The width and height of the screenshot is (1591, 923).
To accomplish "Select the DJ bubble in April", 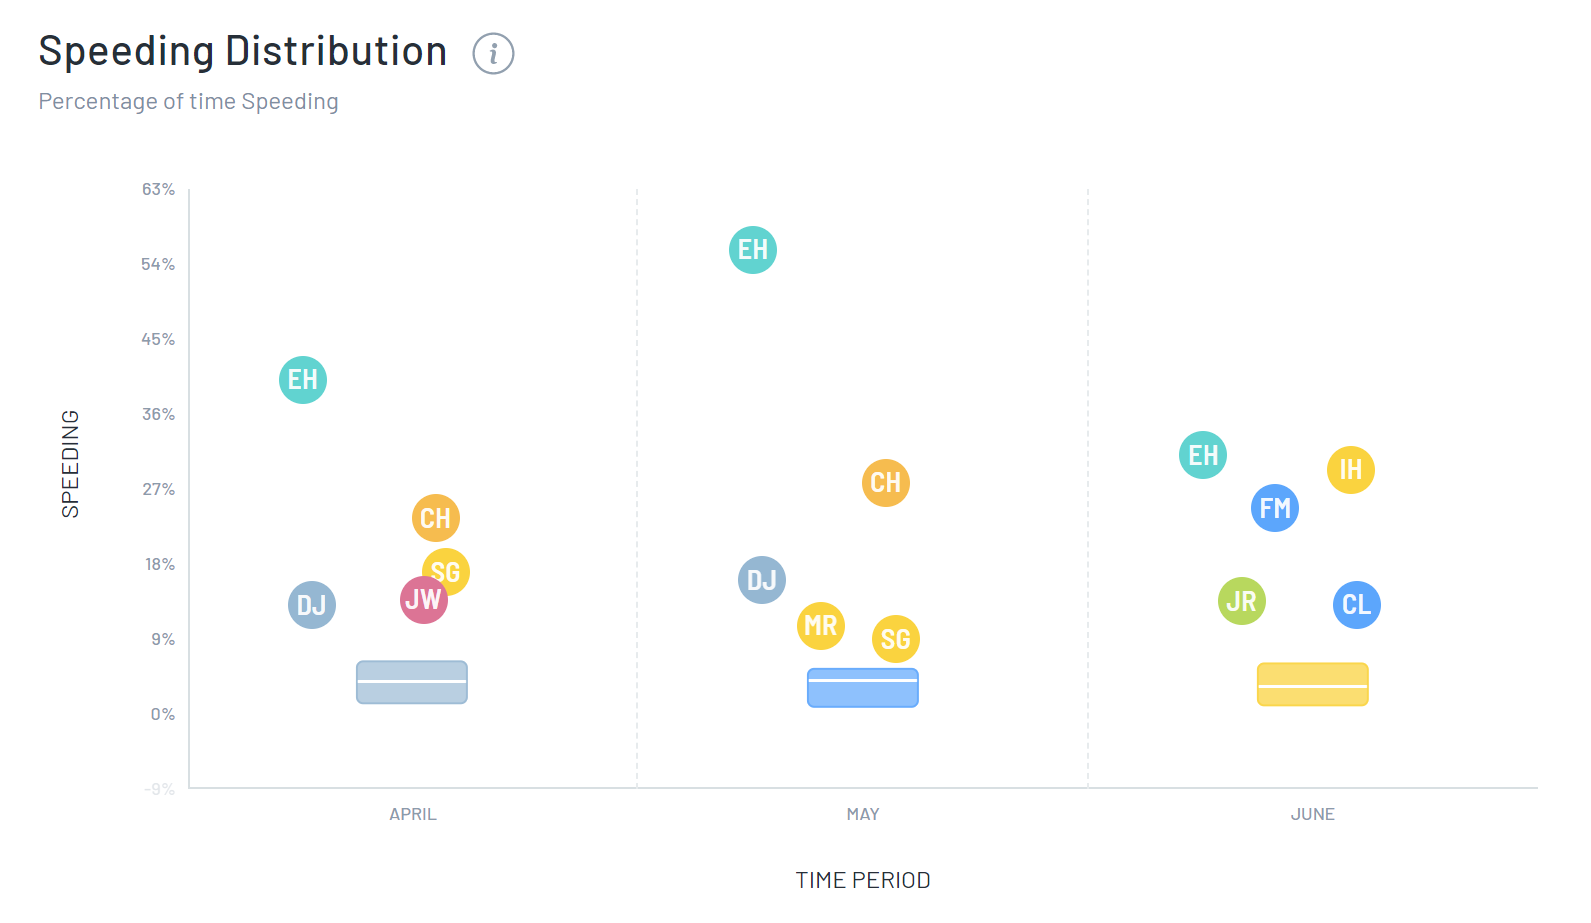I will pos(312,605).
